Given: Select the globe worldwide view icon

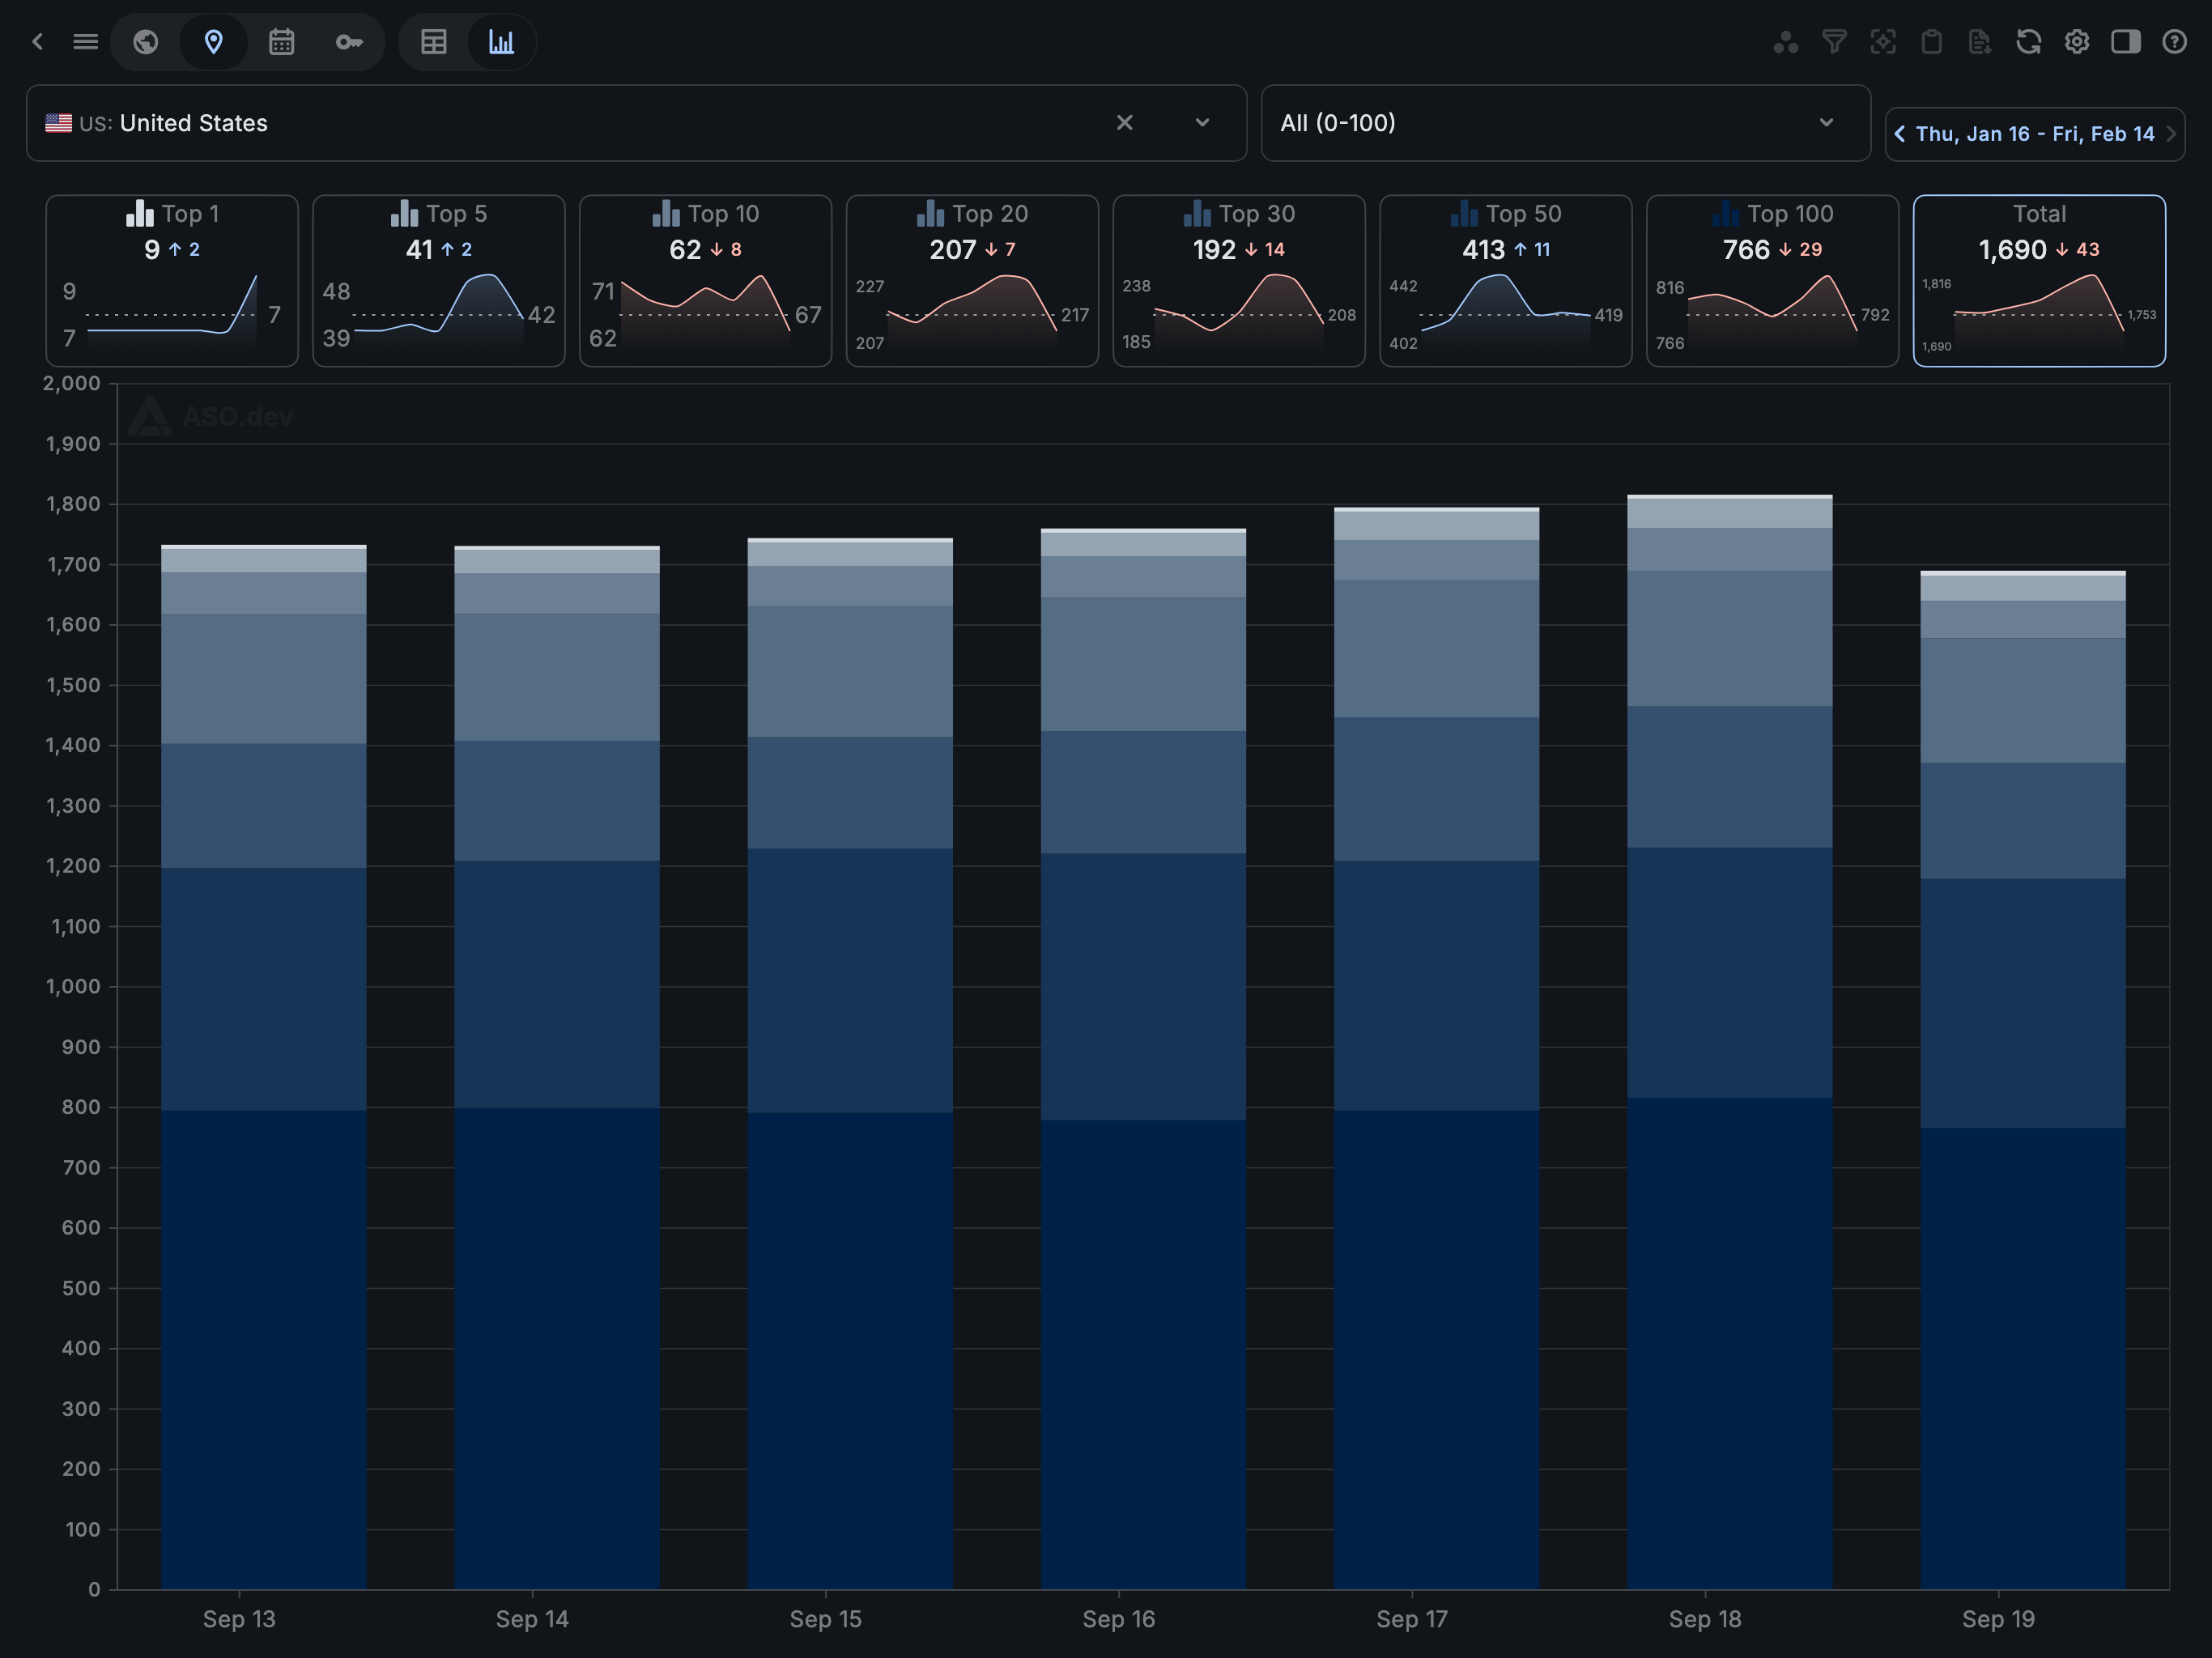Looking at the screenshot, I should [146, 42].
